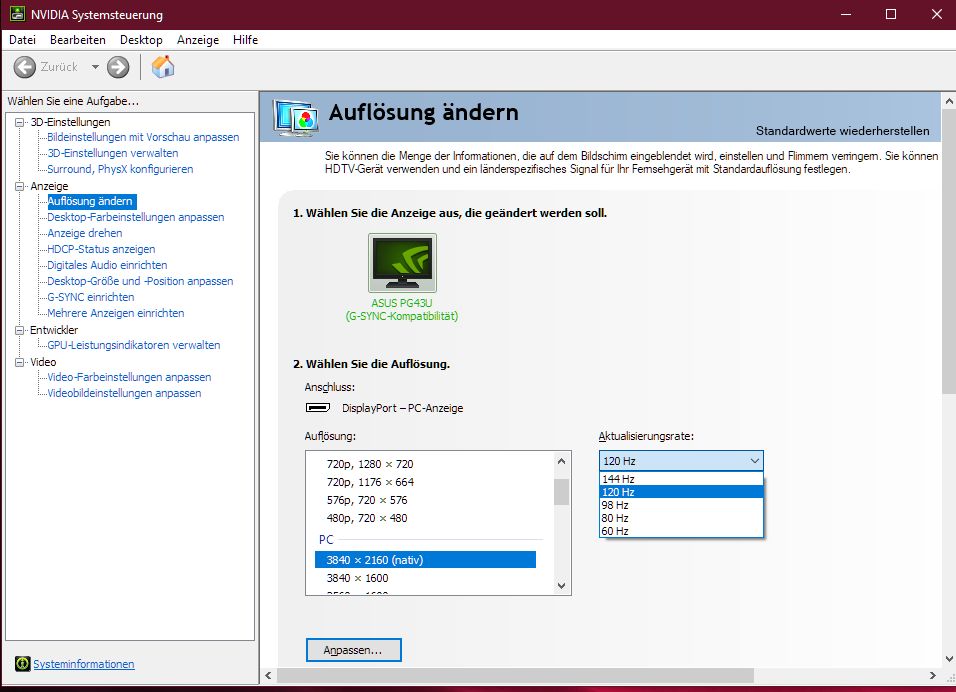Screen dimensions: 956x692
Task: Open Desktop-Farbeinstellungen anpassen
Action: [135, 217]
